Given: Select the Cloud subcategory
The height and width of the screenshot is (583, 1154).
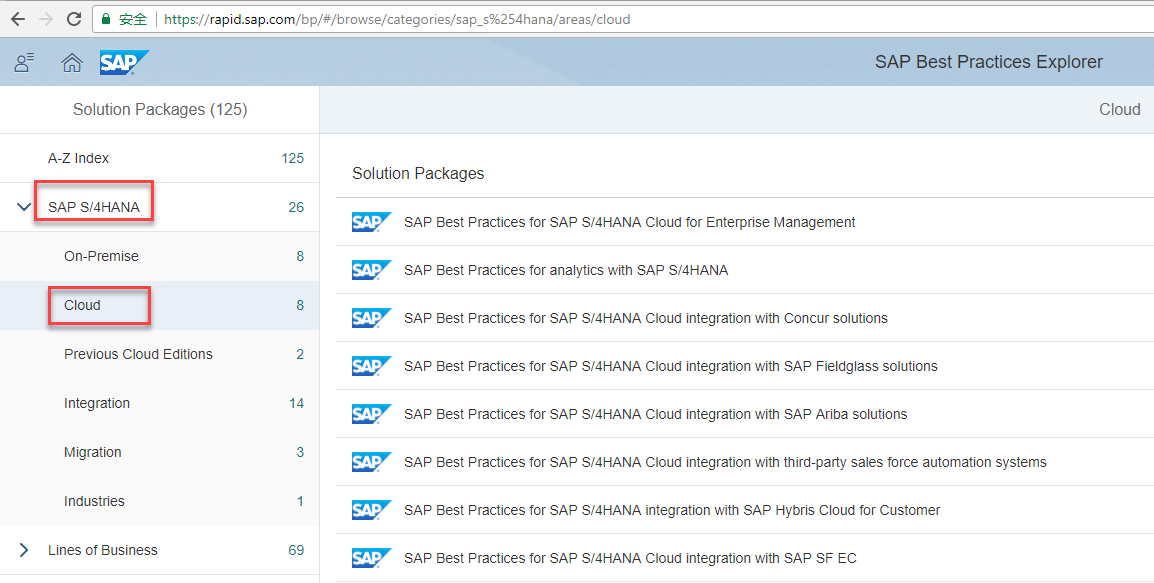Looking at the screenshot, I should 160,305.
